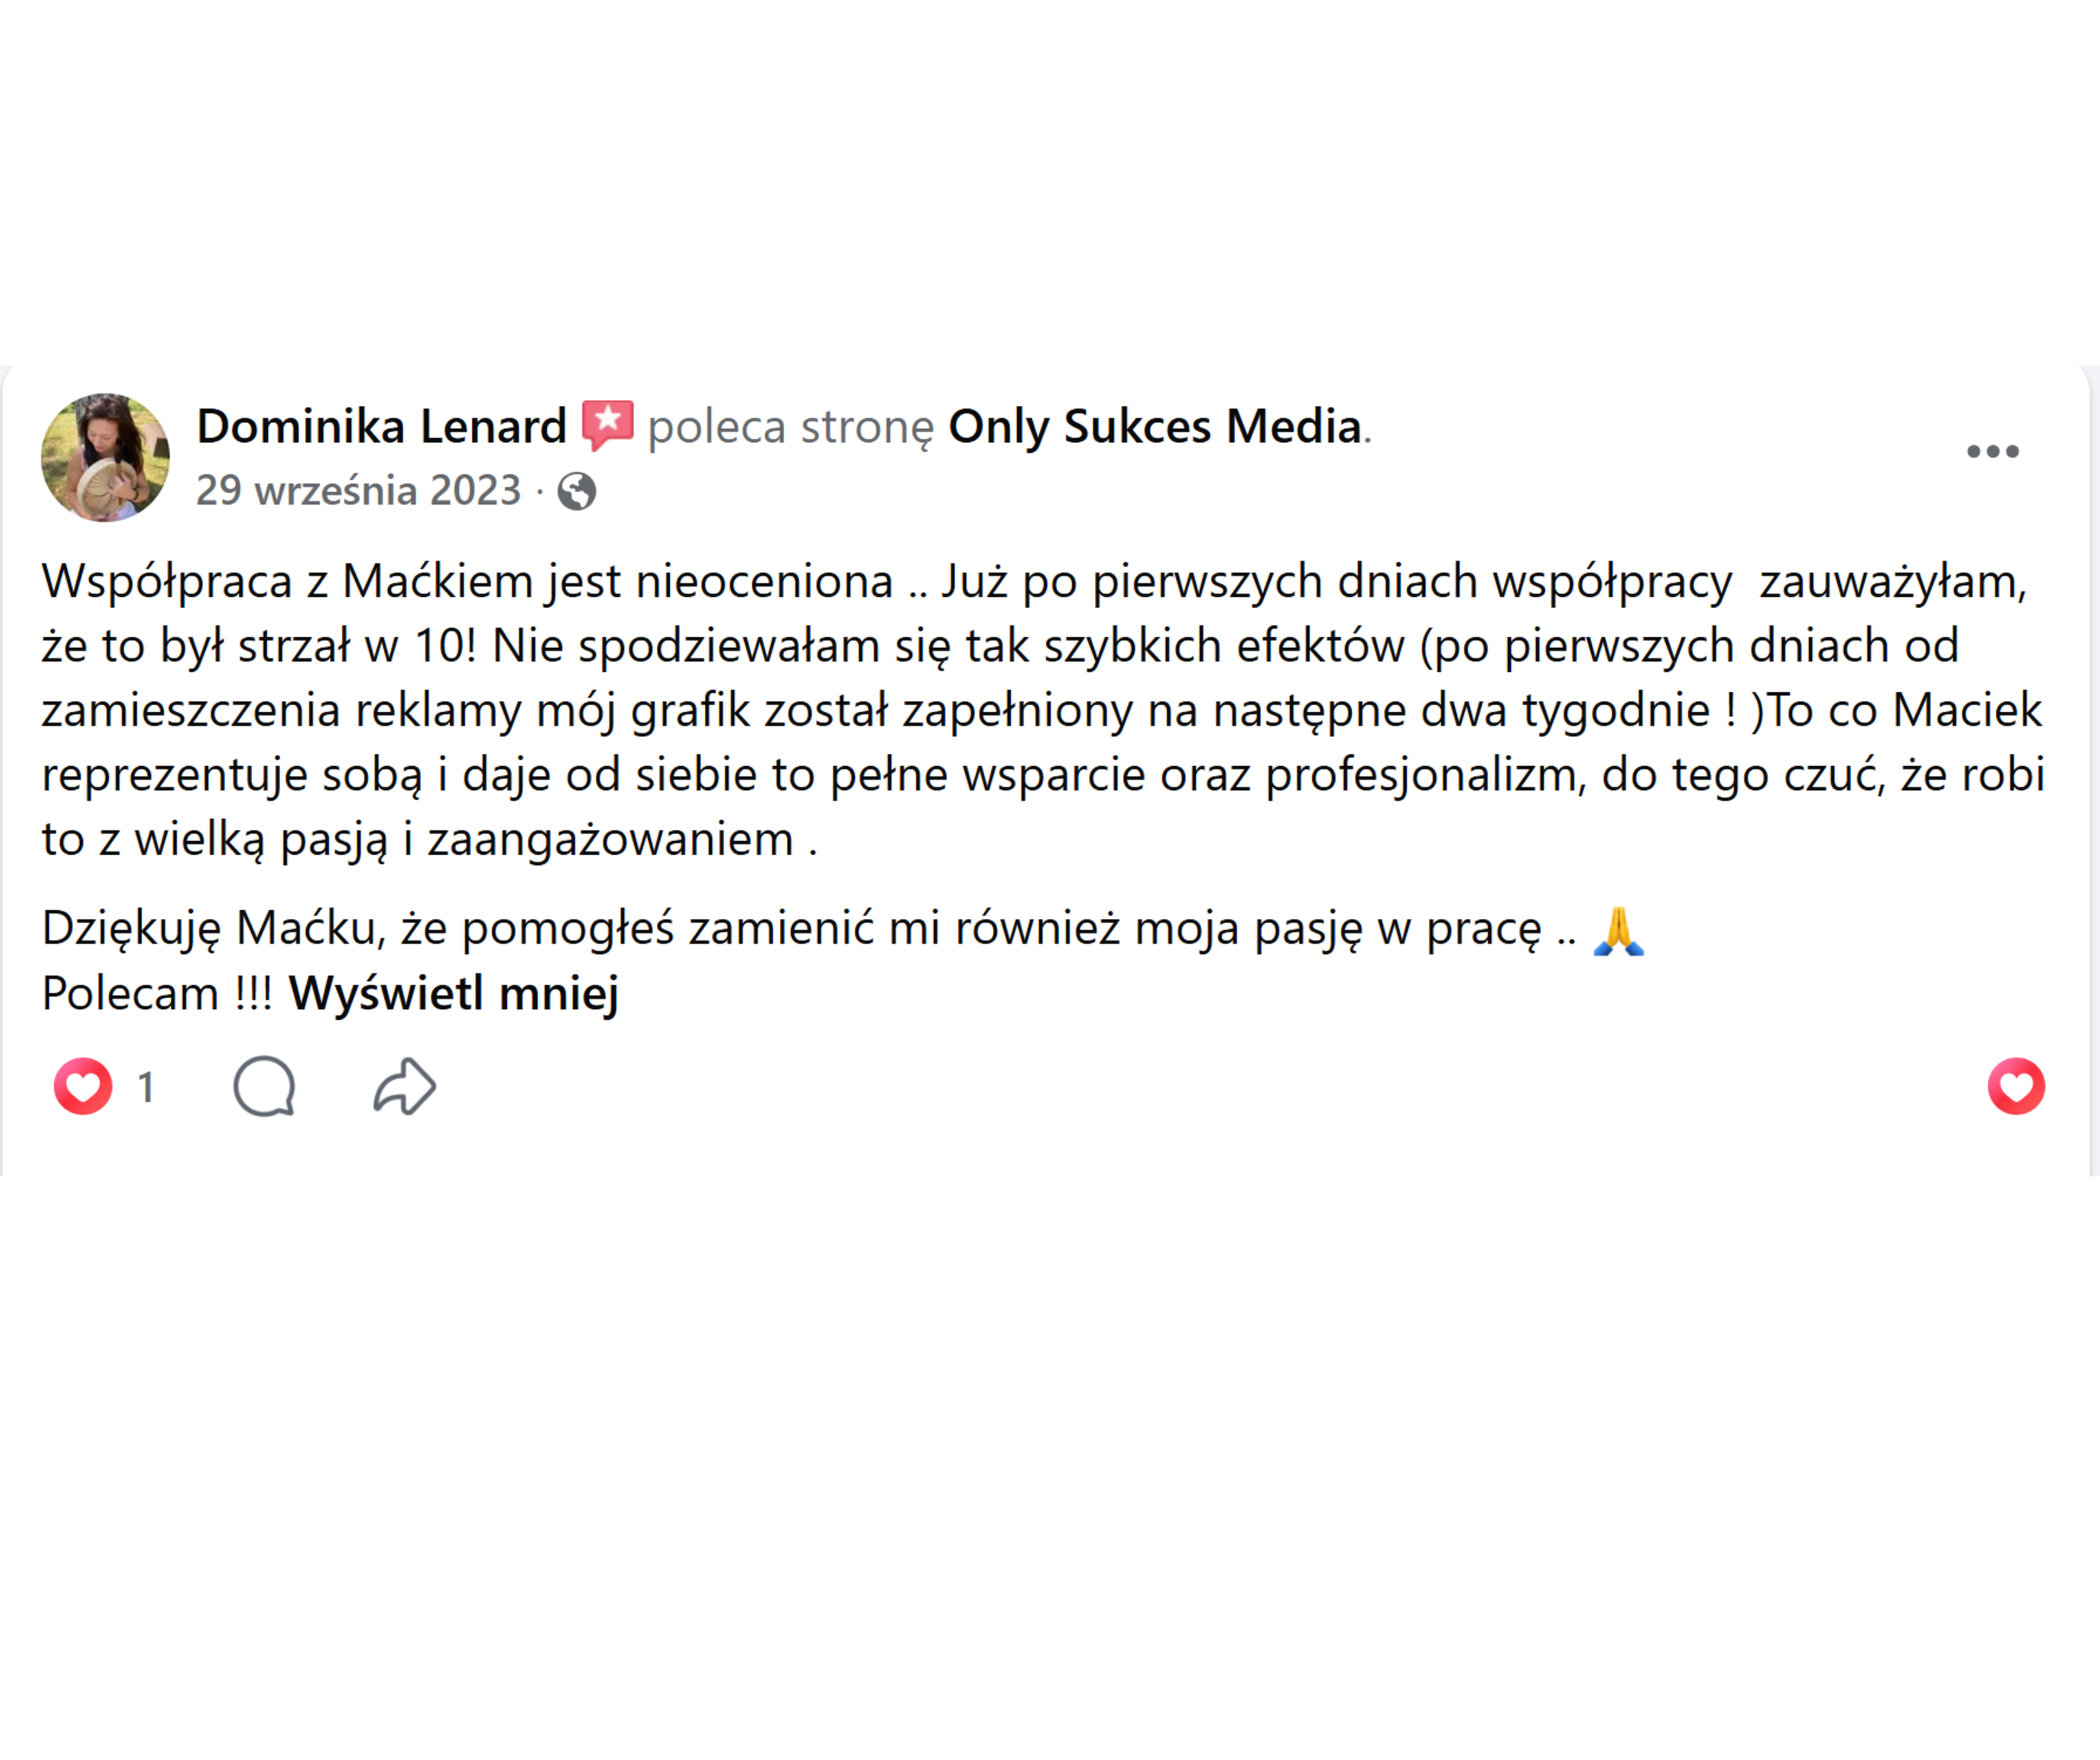This screenshot has width=2100, height=1760.
Task: Collapse the post with Wyświetl mniej
Action: pos(454,994)
